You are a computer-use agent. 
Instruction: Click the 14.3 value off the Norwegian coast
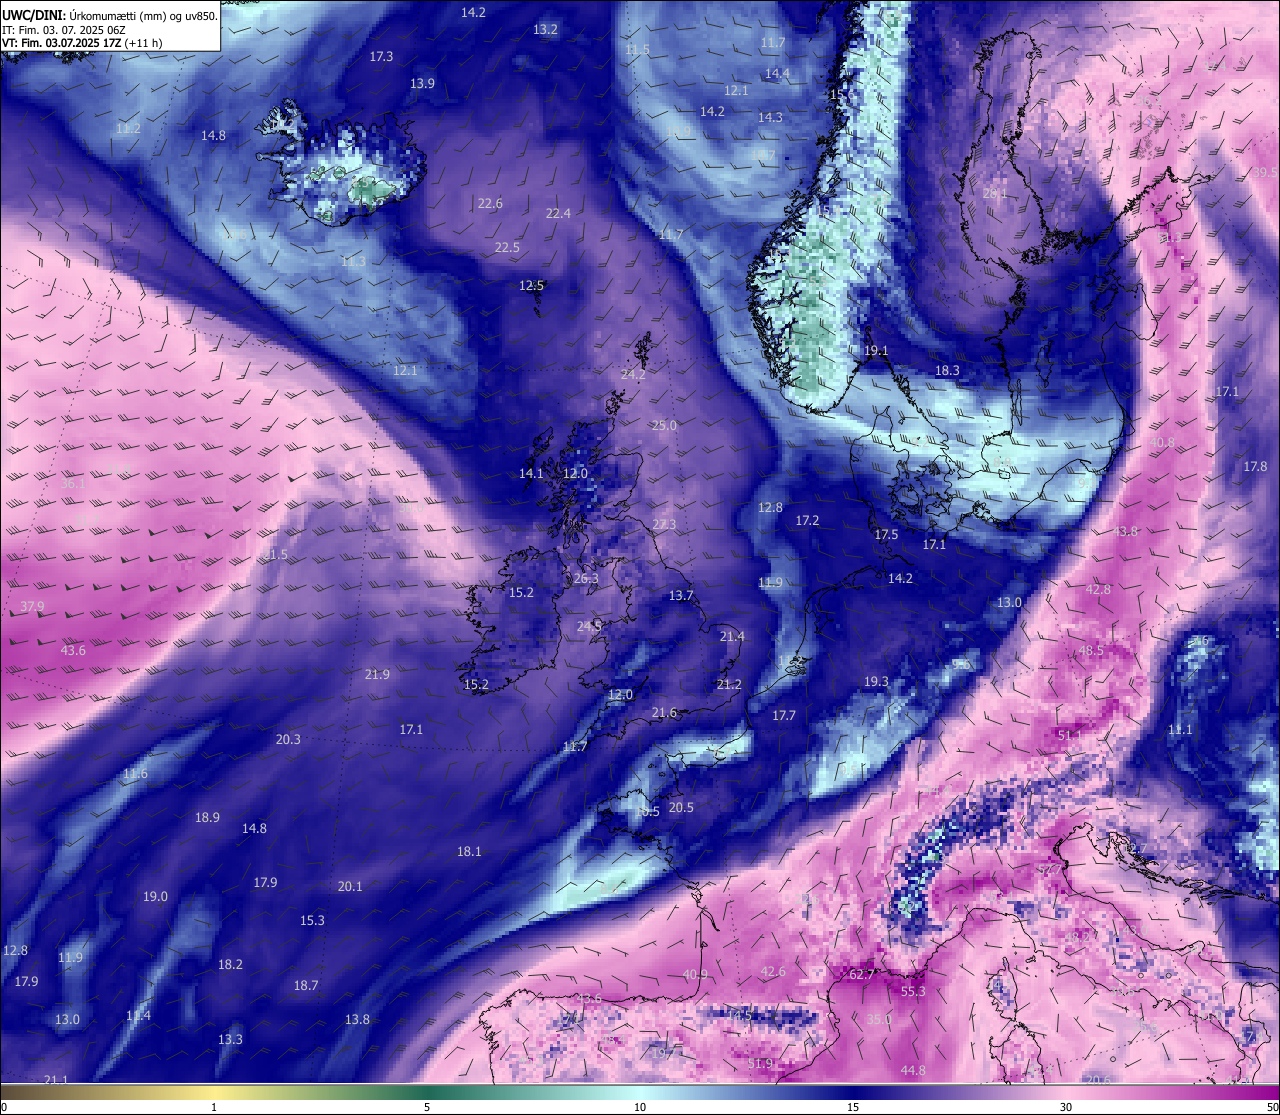click(x=770, y=118)
